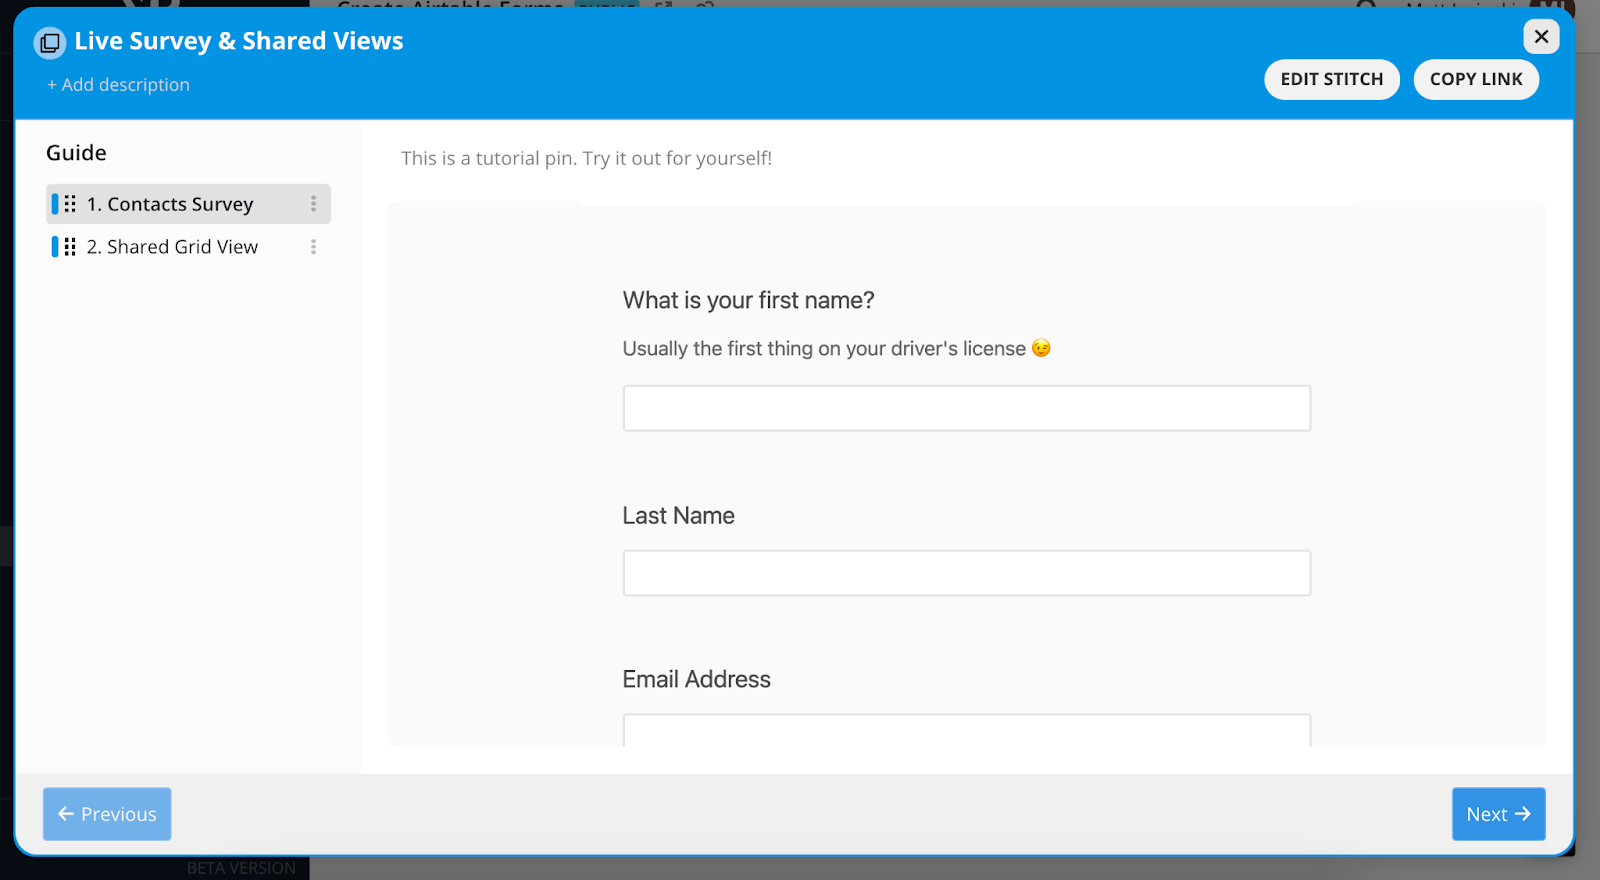Screen dimensions: 1600x880
Task: Click the stitch icon beside Live Survey title
Action: 49,43
